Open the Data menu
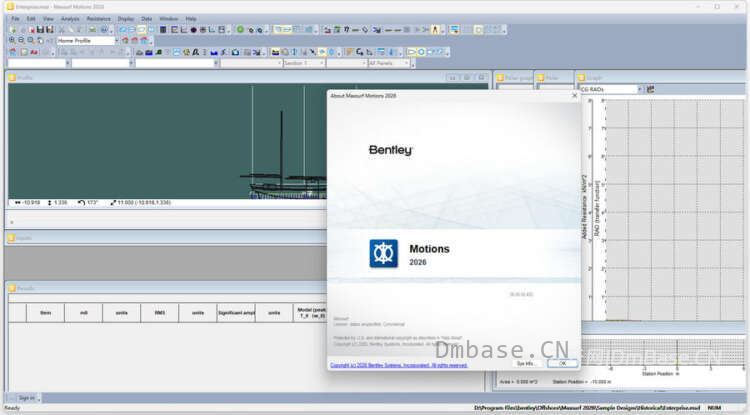This screenshot has width=750, height=415. tap(146, 19)
